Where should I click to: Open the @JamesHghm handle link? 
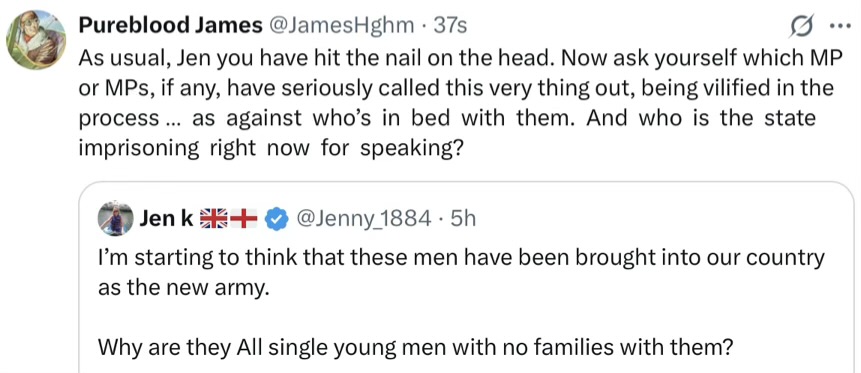pos(342,26)
